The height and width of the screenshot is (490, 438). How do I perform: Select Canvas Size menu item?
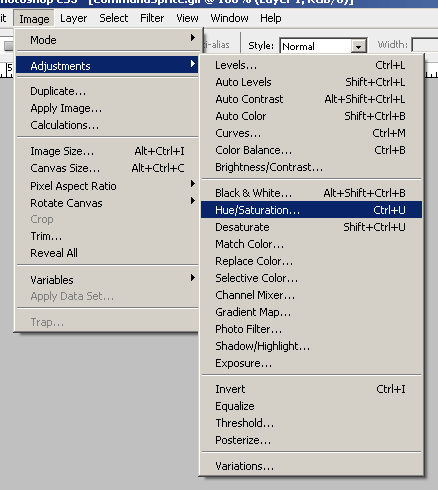tap(107, 168)
